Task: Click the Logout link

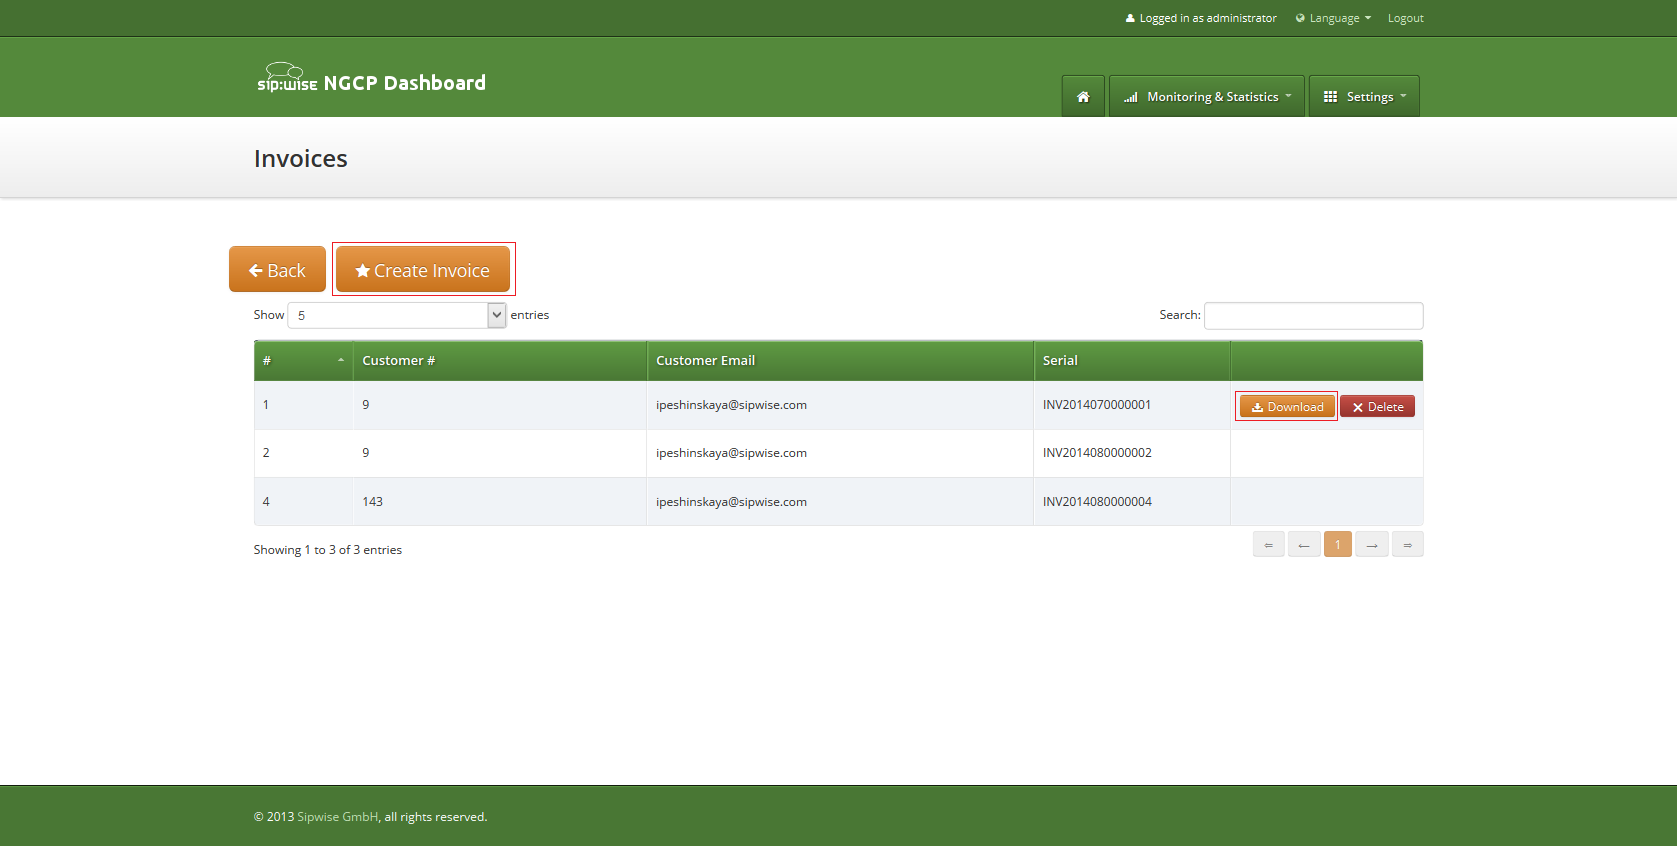Action: (x=1405, y=18)
